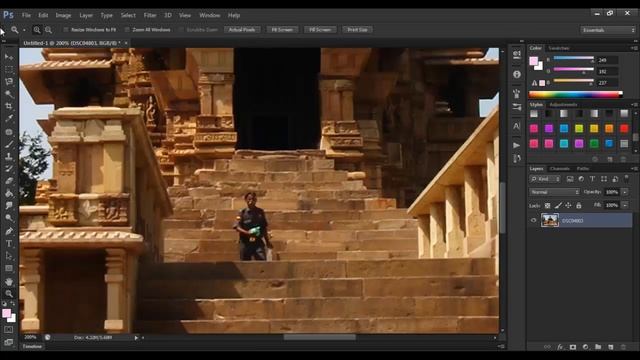Open the Brush Presets panel icon

(x=516, y=107)
